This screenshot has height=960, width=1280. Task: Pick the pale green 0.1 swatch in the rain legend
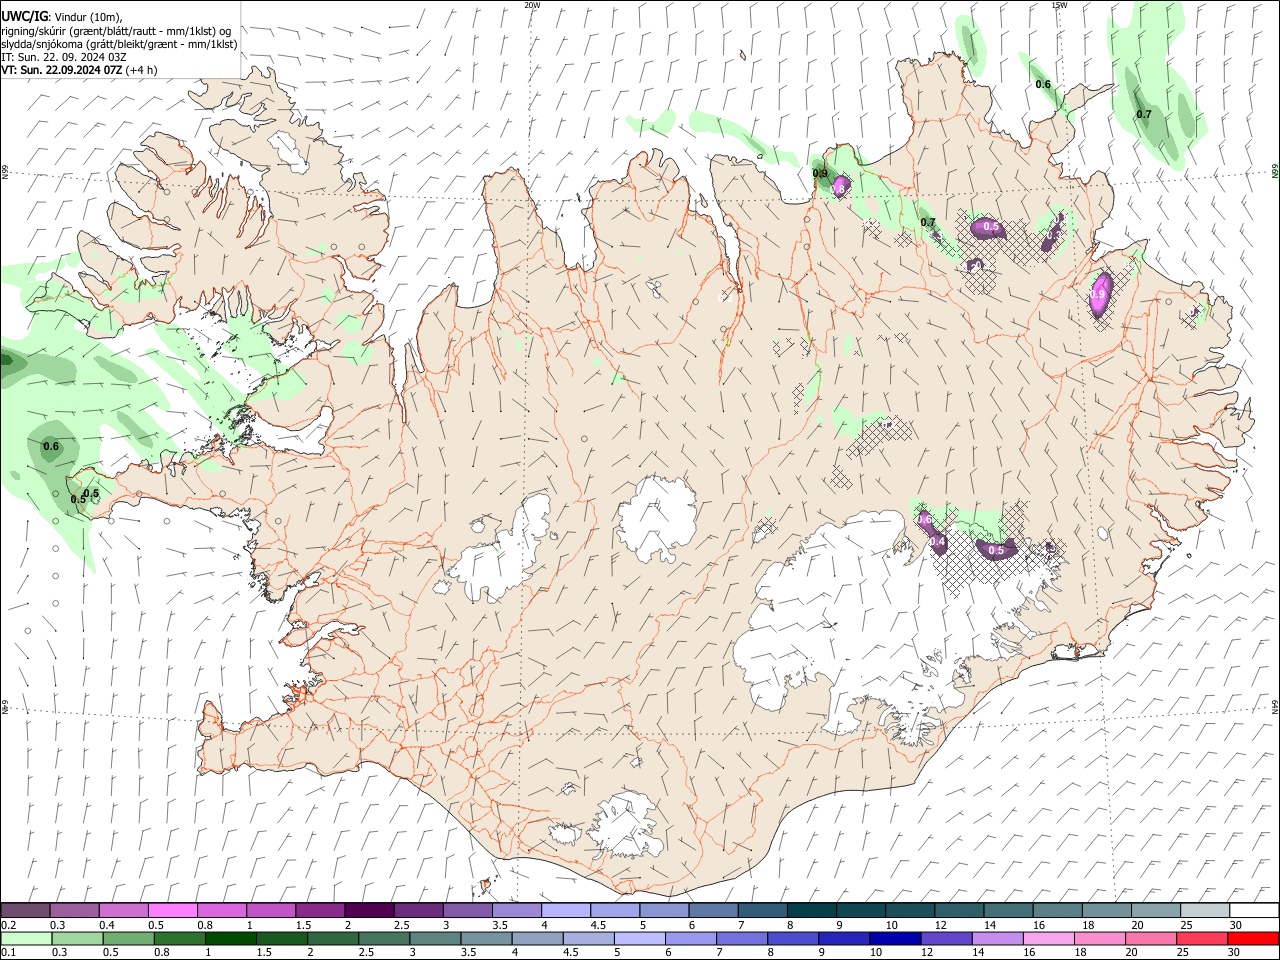pos(25,938)
